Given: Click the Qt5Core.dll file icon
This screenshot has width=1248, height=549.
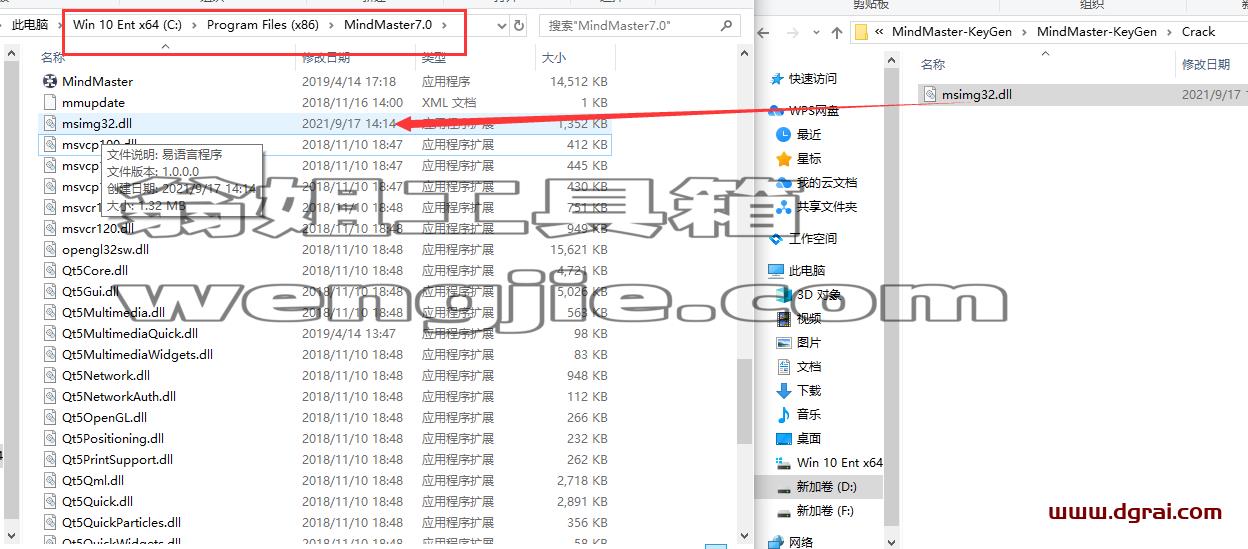Looking at the screenshot, I should tap(50, 270).
